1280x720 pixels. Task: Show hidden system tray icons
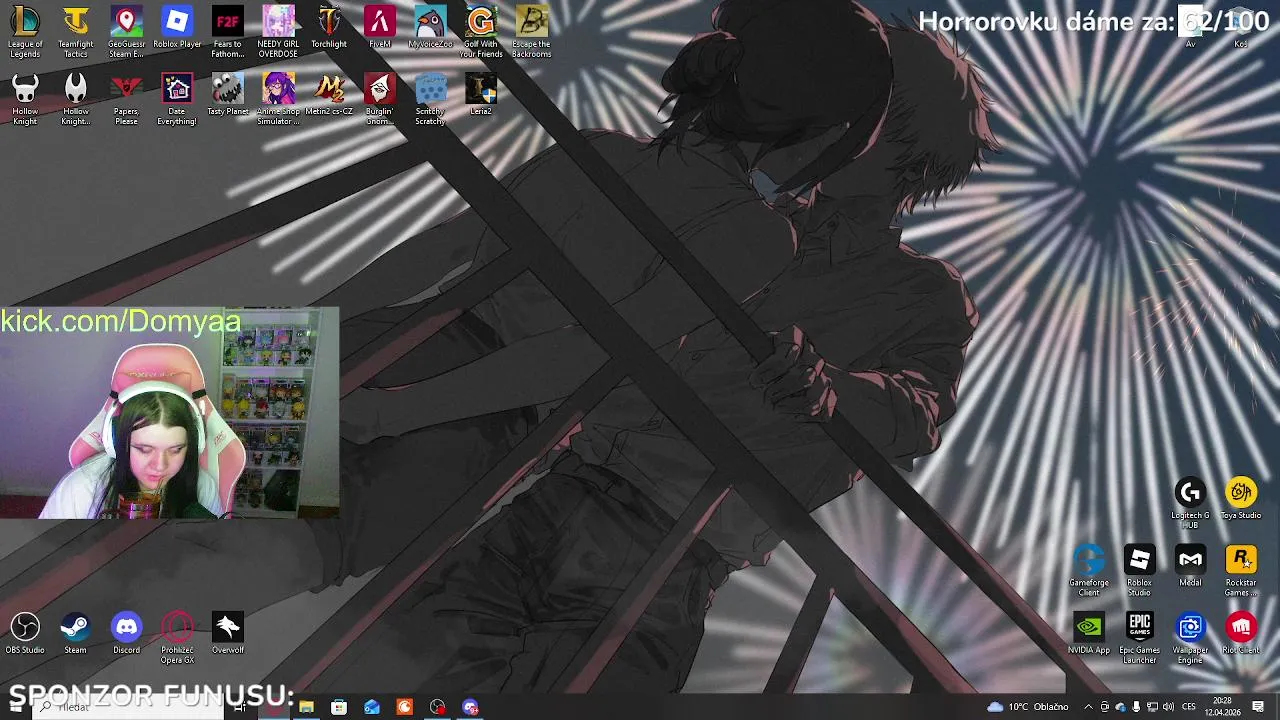click(x=1088, y=707)
